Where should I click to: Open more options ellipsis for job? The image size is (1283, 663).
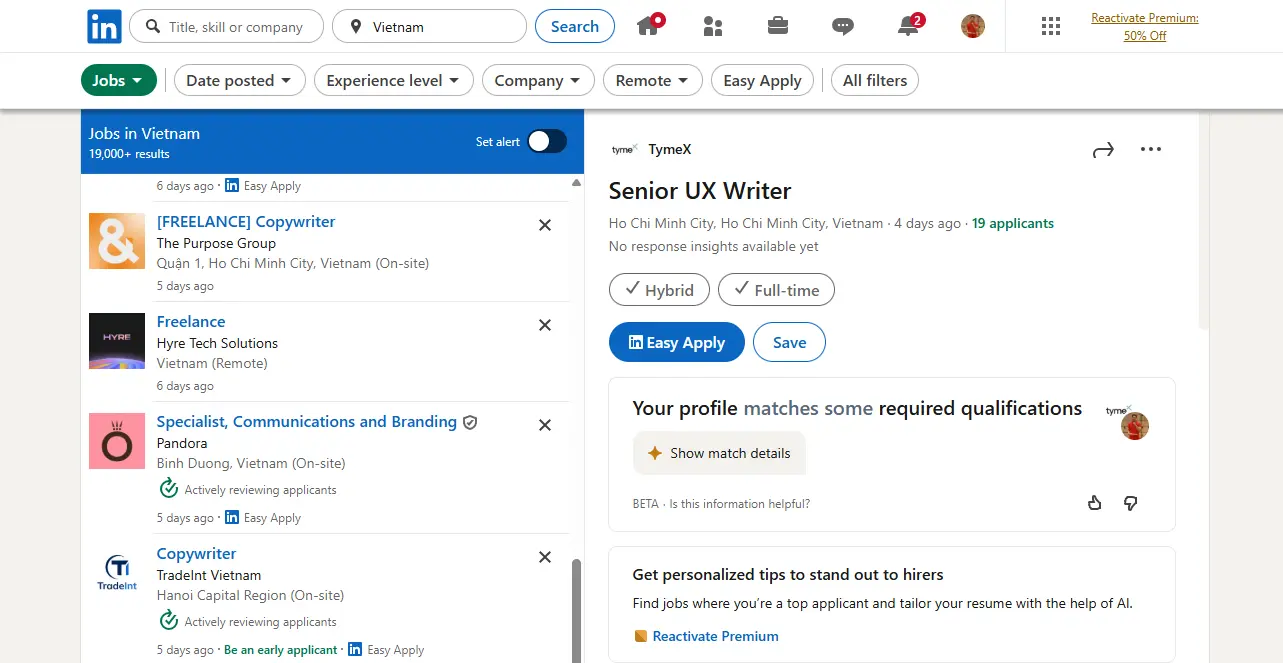tap(1151, 150)
